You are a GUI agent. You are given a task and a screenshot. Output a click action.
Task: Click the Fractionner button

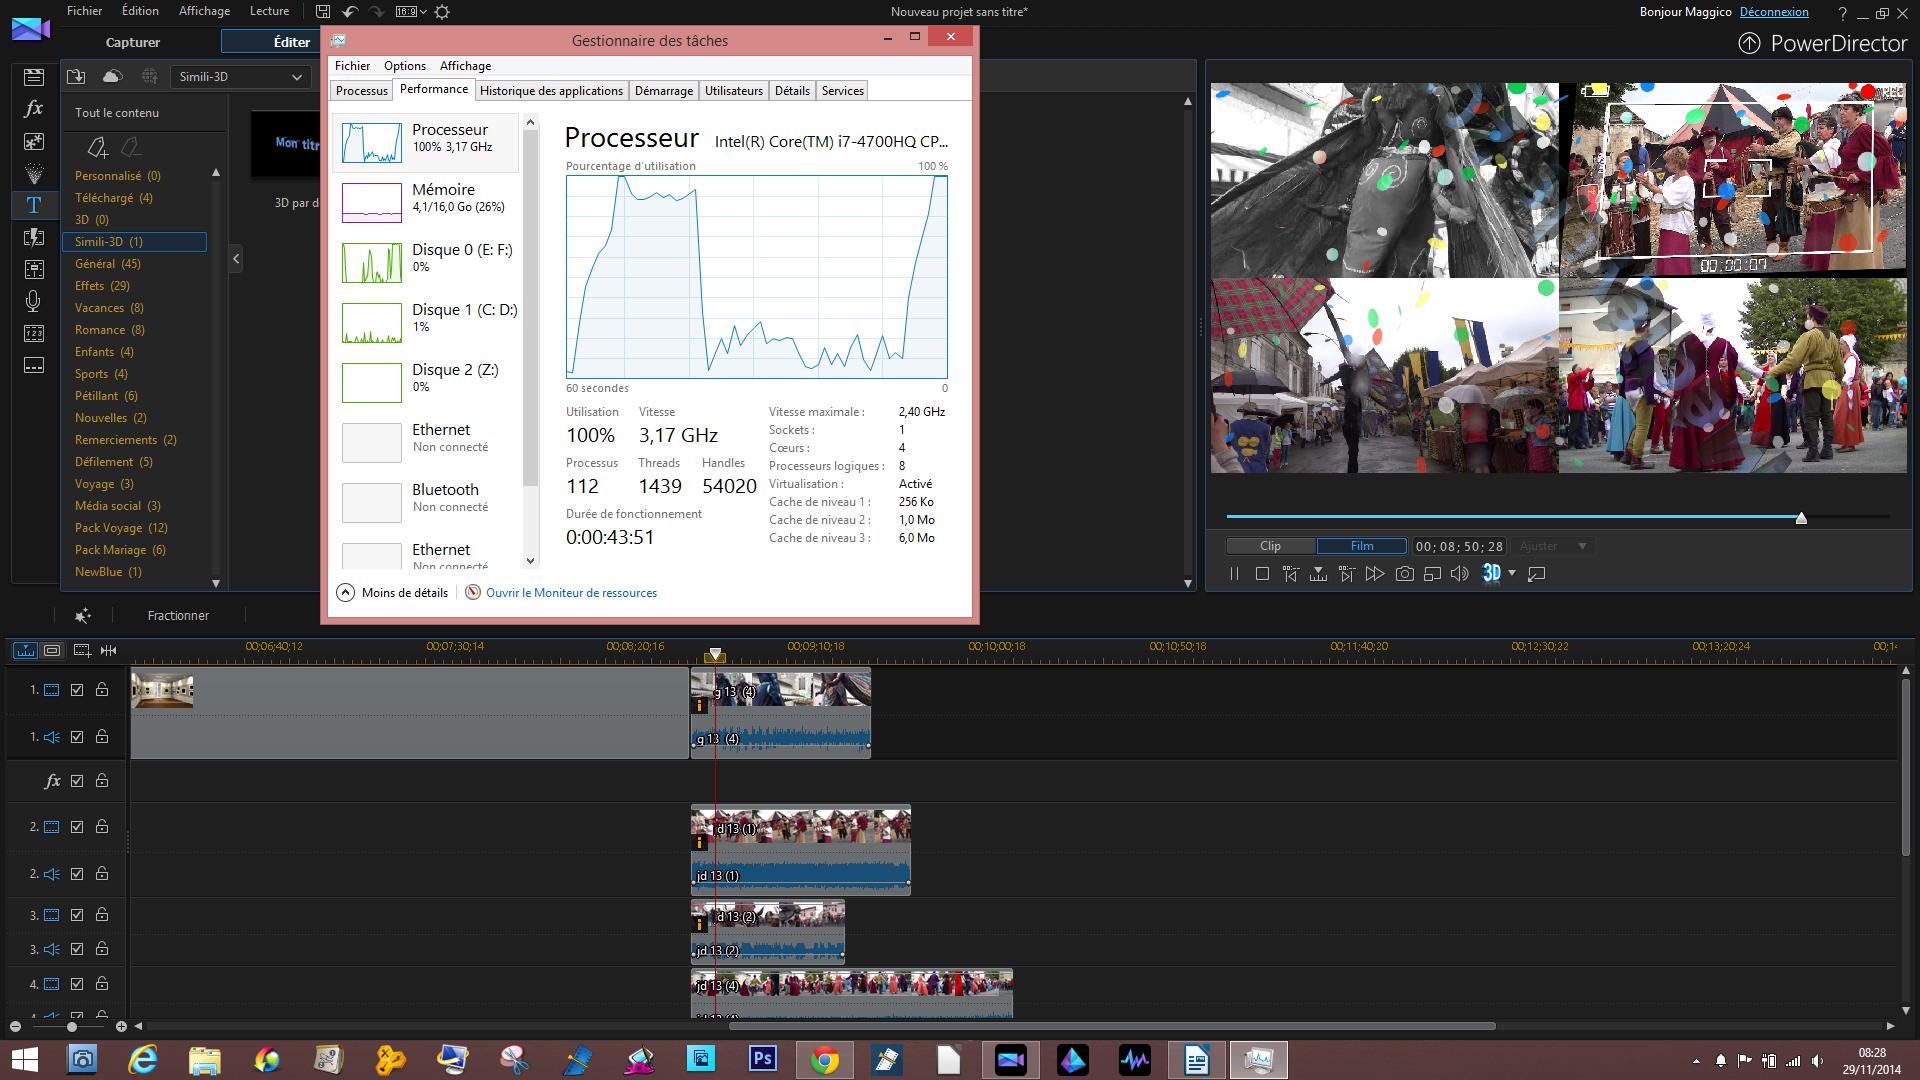coord(178,616)
